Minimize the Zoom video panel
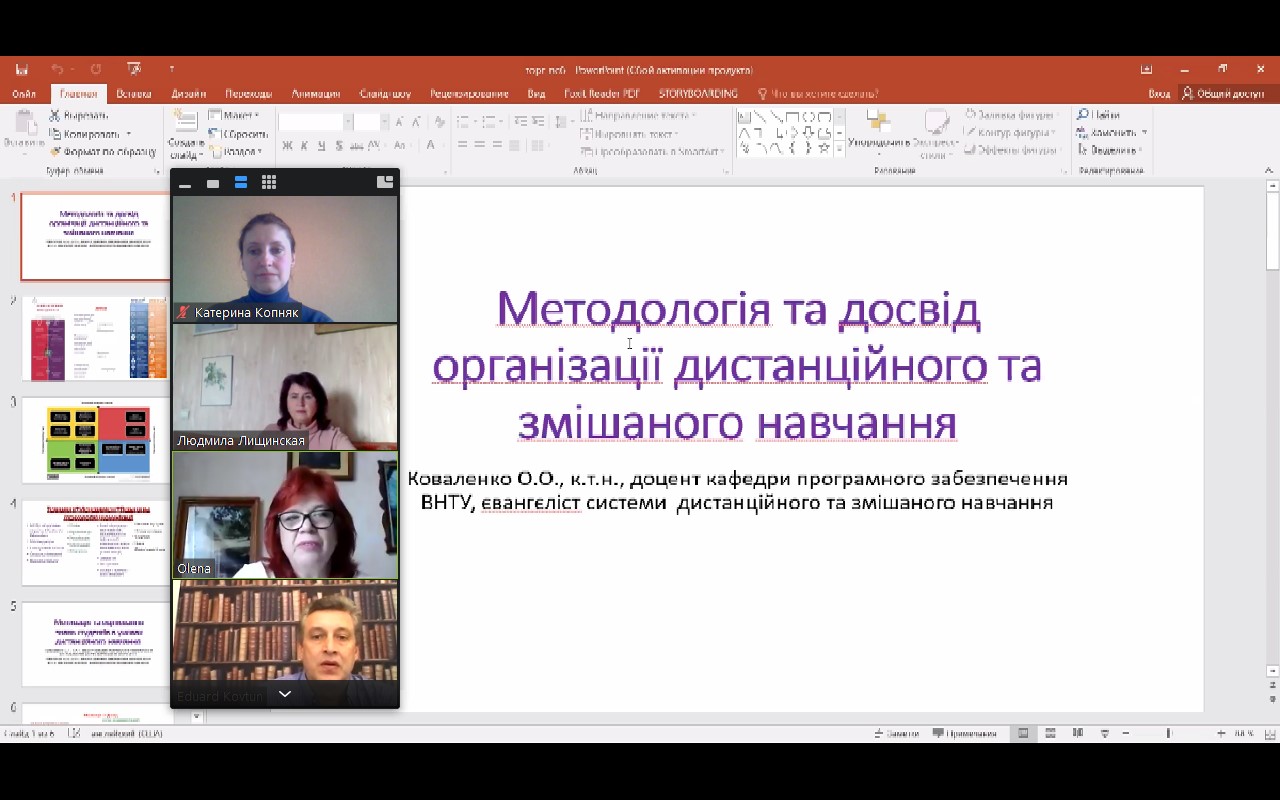Viewport: 1280px width, 800px height. point(185,184)
